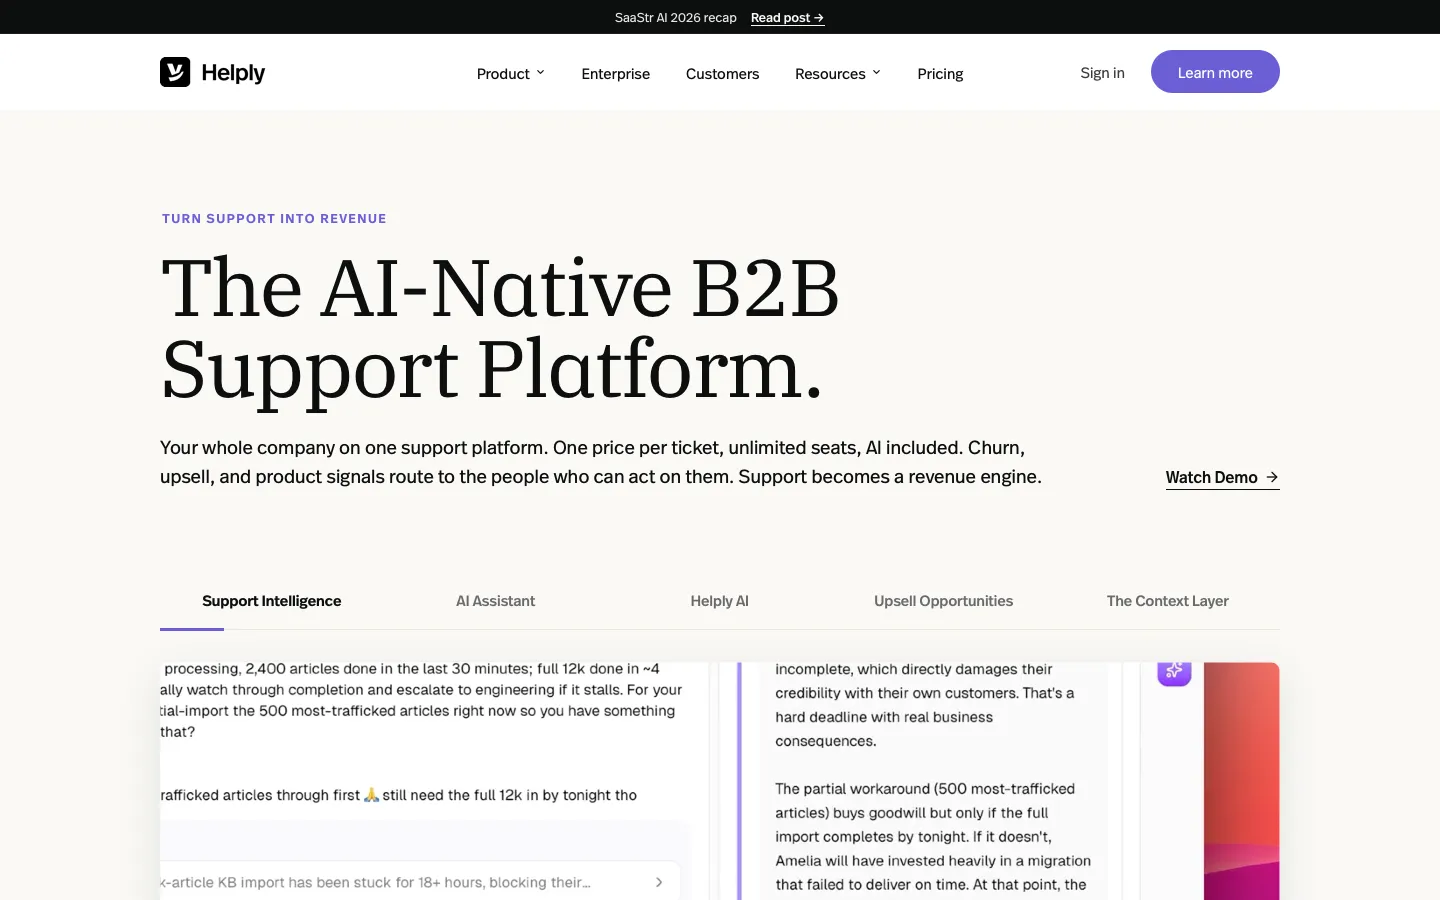Screen dimensions: 1440x900
Task: Click the text 'The partial workaround (500 most-trafficked'
Action: pyautogui.click(x=925, y=789)
